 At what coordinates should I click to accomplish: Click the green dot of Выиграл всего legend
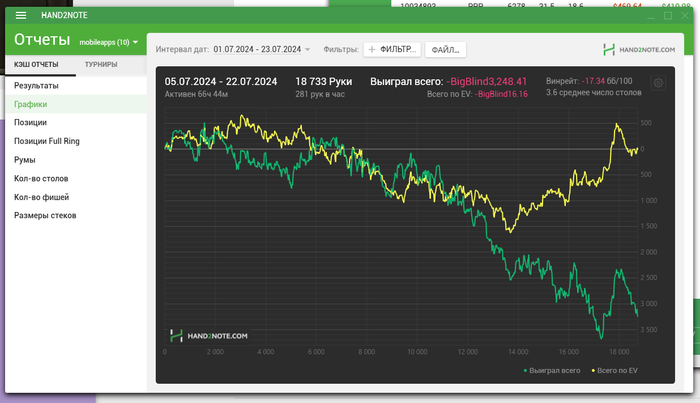(525, 370)
